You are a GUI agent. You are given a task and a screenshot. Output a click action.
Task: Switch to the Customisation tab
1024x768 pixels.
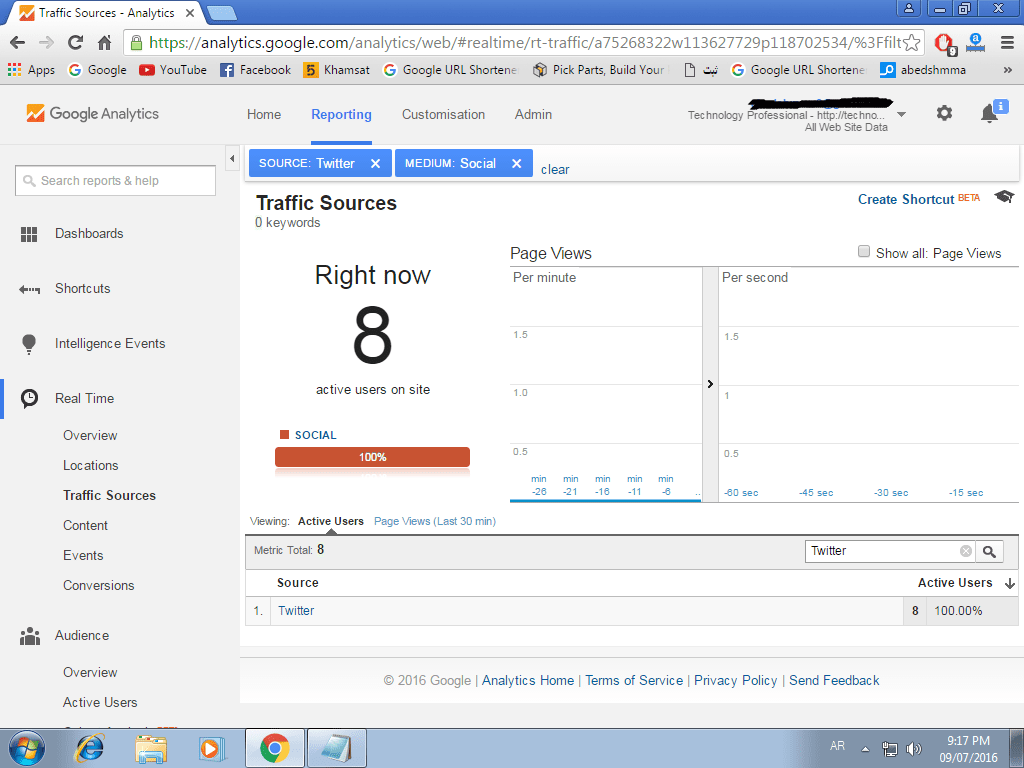(x=443, y=115)
